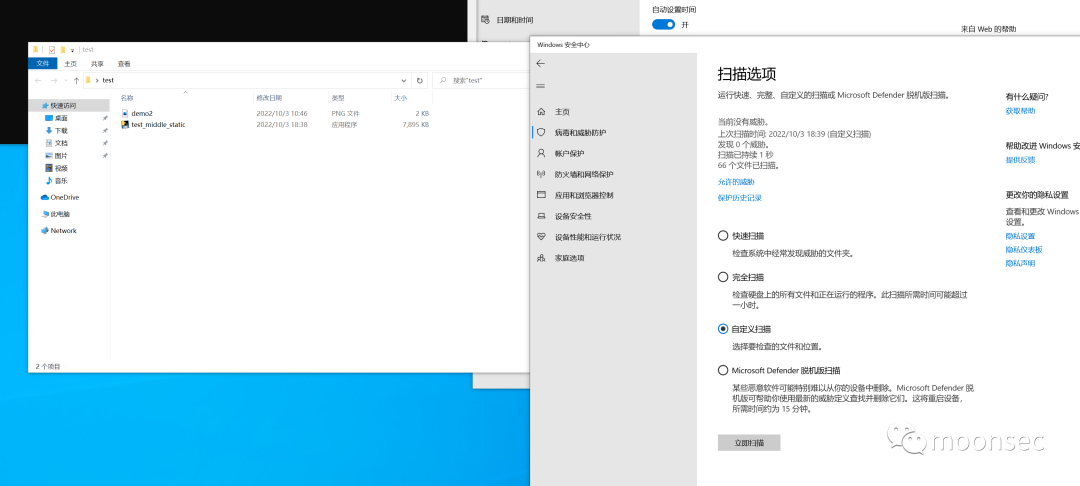The image size is (1080, 486).
Task: Switch to the 共享 ribbon tab
Action: [x=97, y=64]
